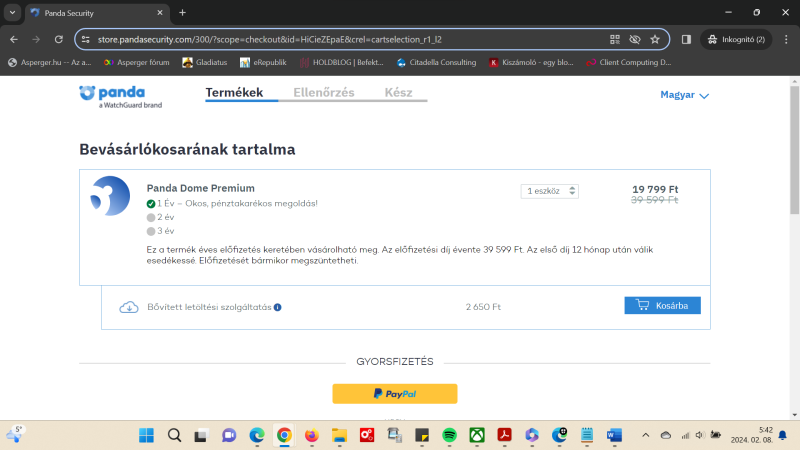Reload the page
The image size is (800, 450).
tap(59, 39)
